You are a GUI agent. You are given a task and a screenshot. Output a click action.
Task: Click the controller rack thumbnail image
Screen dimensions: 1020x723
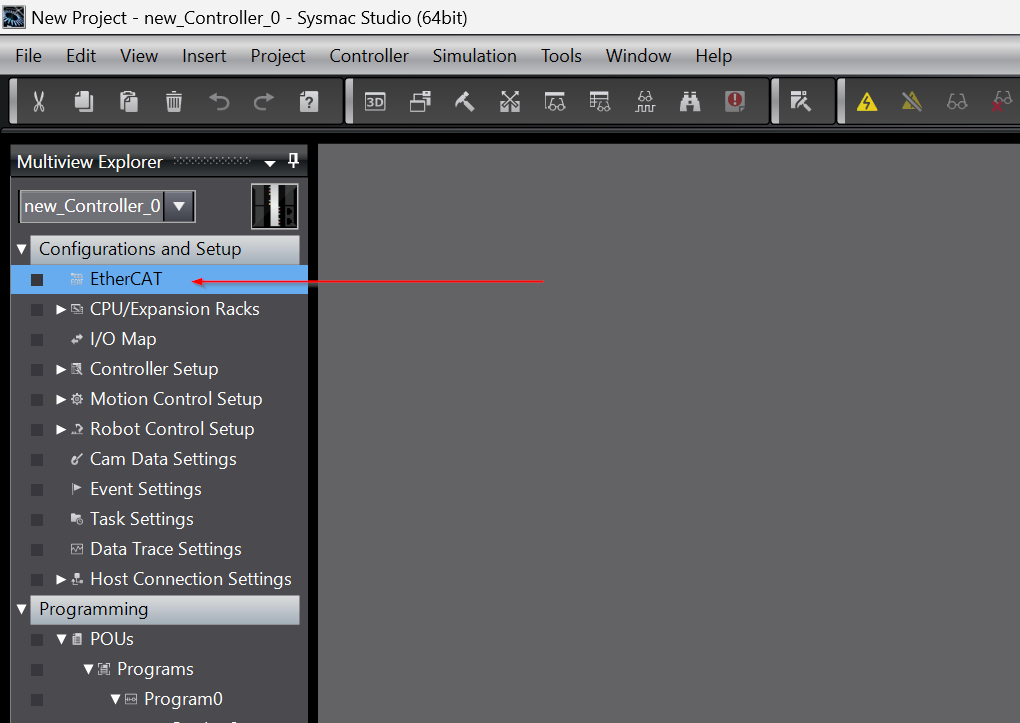click(x=275, y=206)
